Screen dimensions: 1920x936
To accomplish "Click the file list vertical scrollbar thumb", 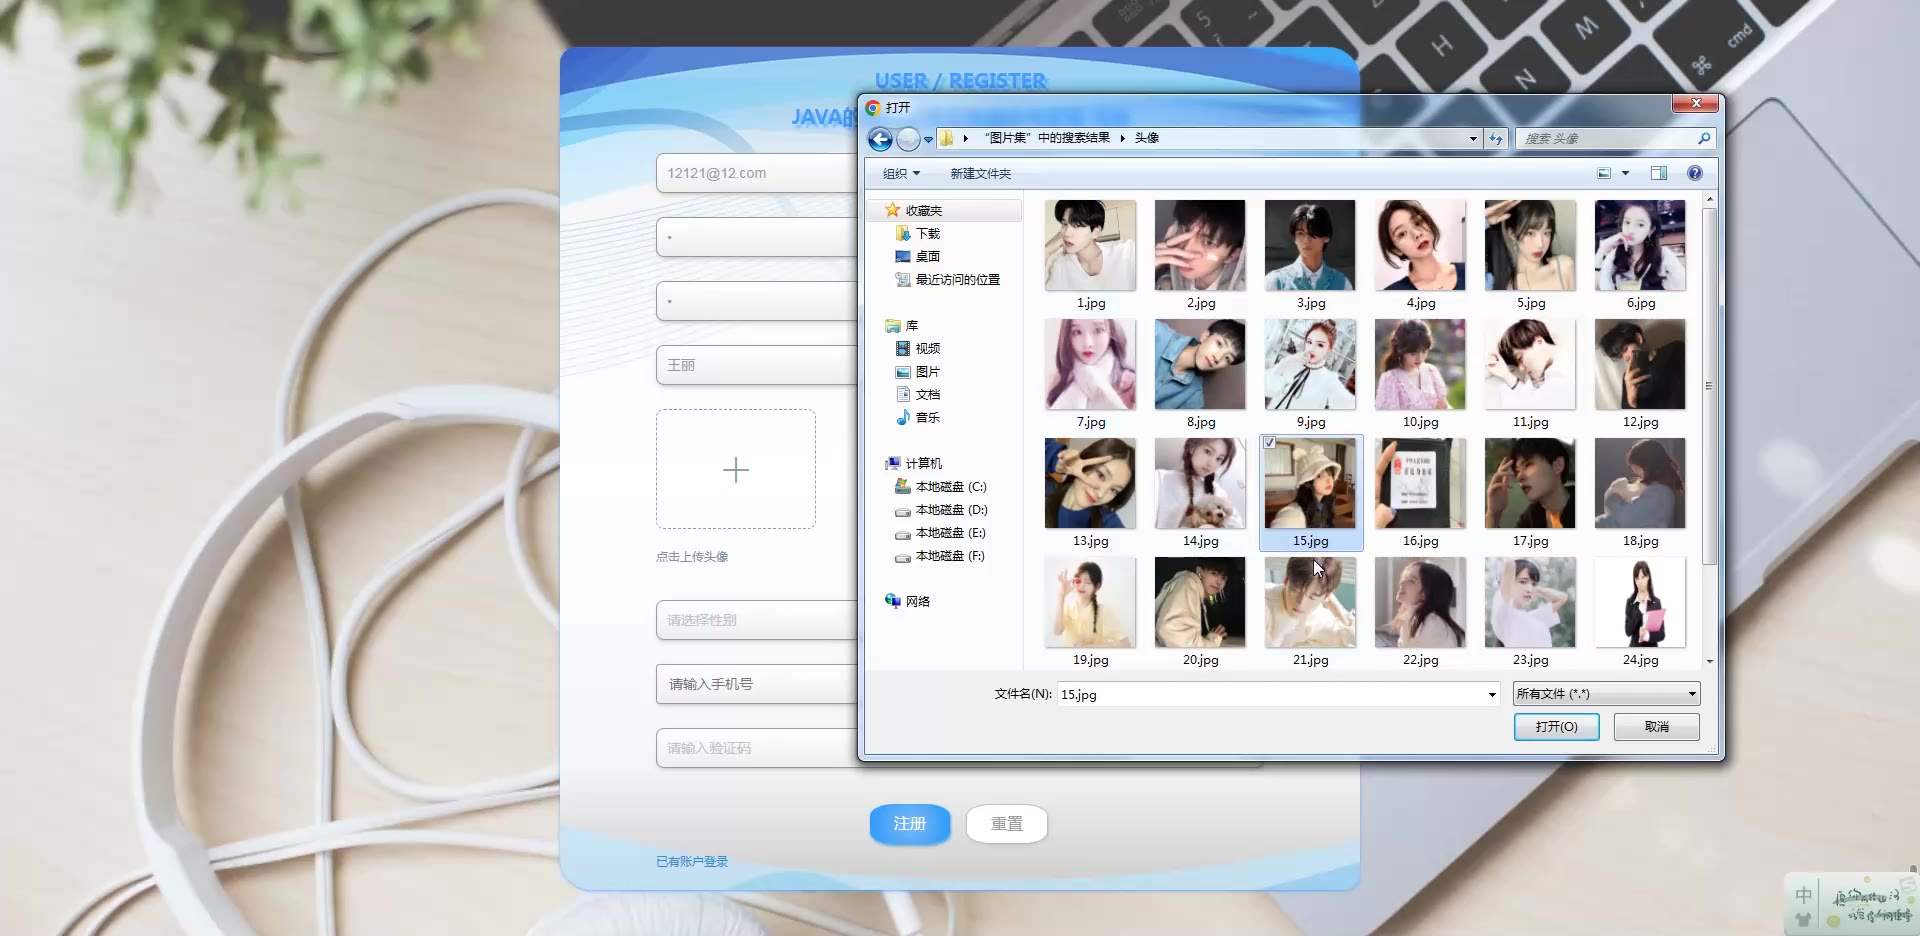I will click(1709, 385).
